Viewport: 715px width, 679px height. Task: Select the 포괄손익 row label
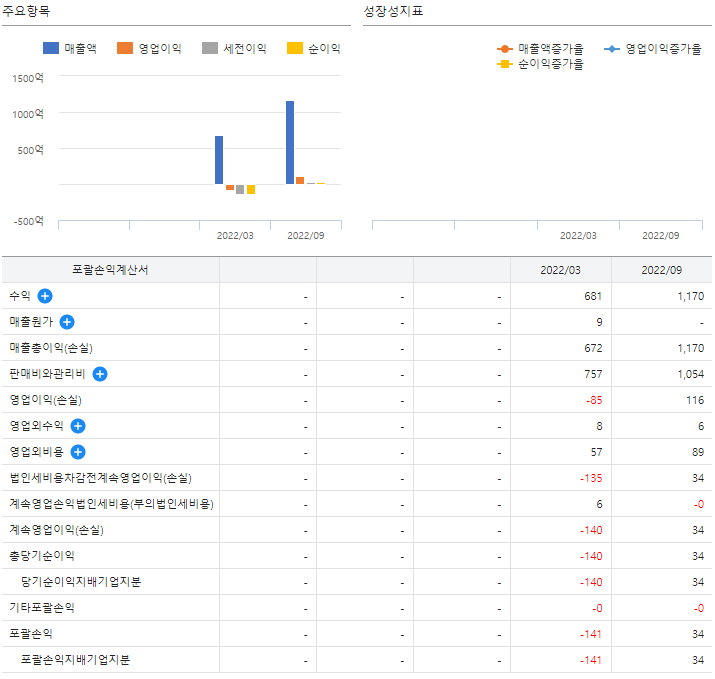tap(31, 634)
